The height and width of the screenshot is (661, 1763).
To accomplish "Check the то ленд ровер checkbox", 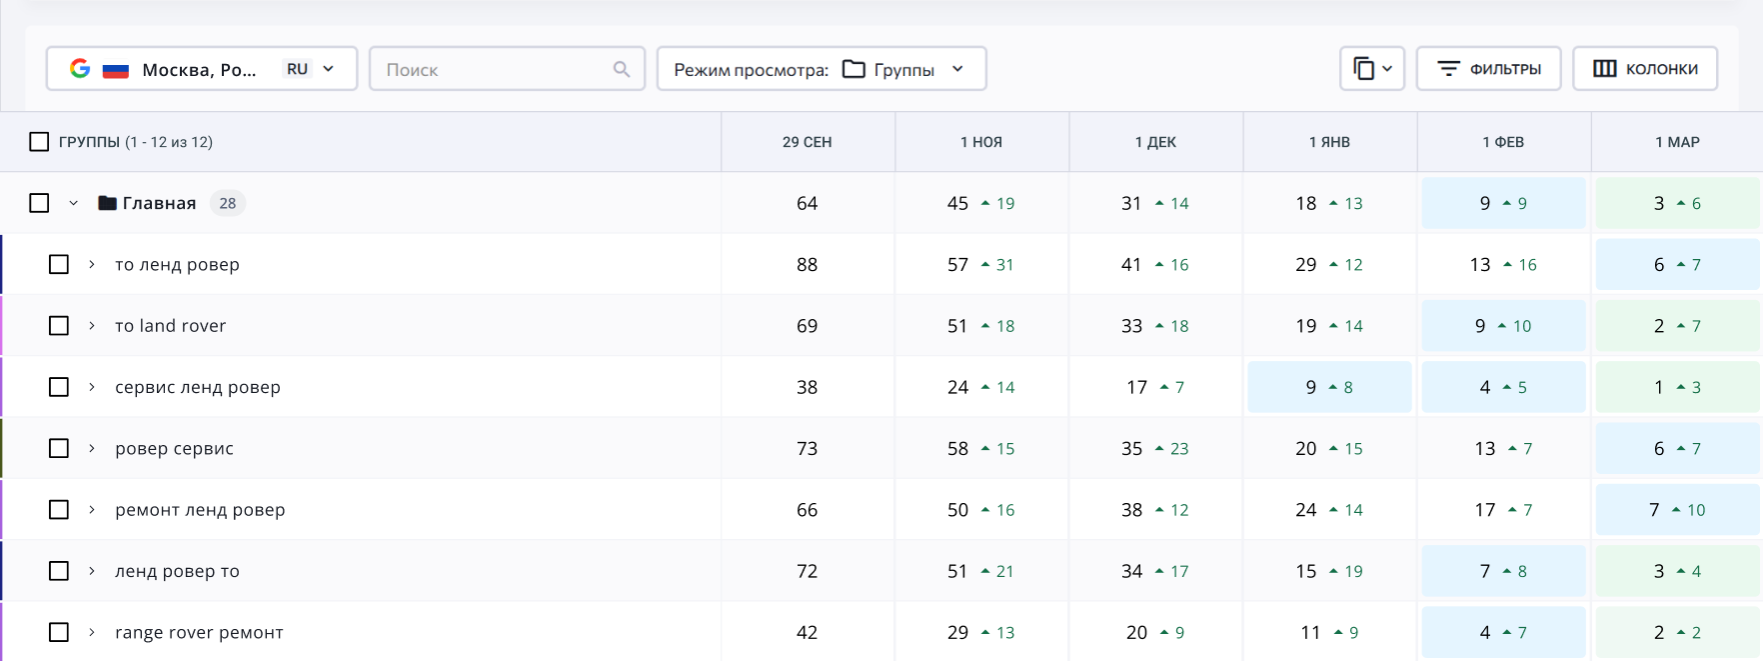I will [x=59, y=264].
